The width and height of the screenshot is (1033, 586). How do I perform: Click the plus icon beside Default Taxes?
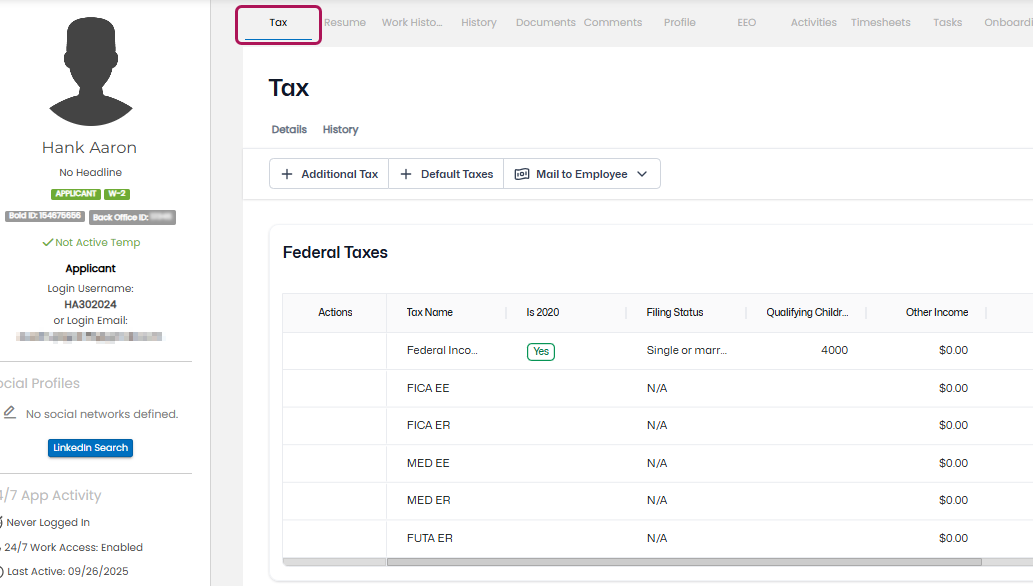click(406, 174)
